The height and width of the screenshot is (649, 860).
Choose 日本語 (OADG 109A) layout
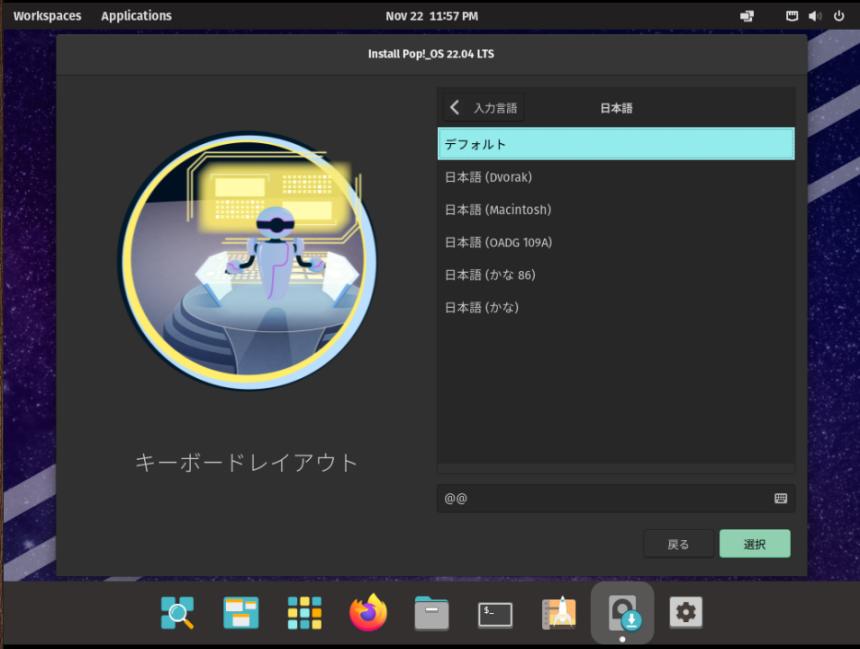click(615, 242)
